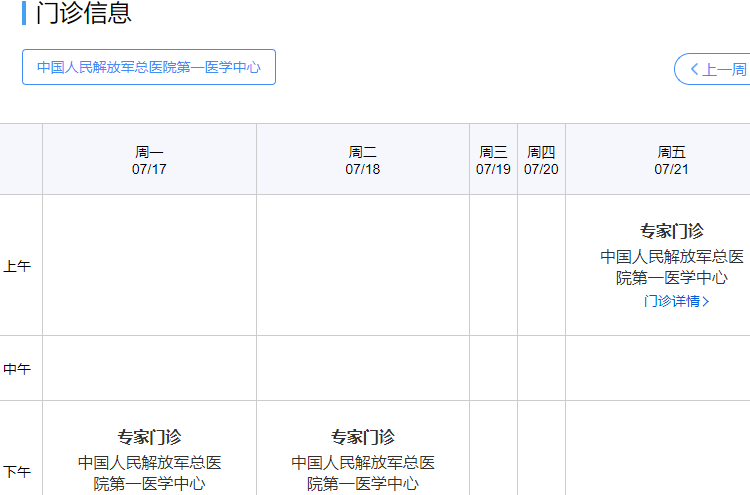Click the 上午 row label
Viewport: 750px width, 495px height.
click(17, 267)
